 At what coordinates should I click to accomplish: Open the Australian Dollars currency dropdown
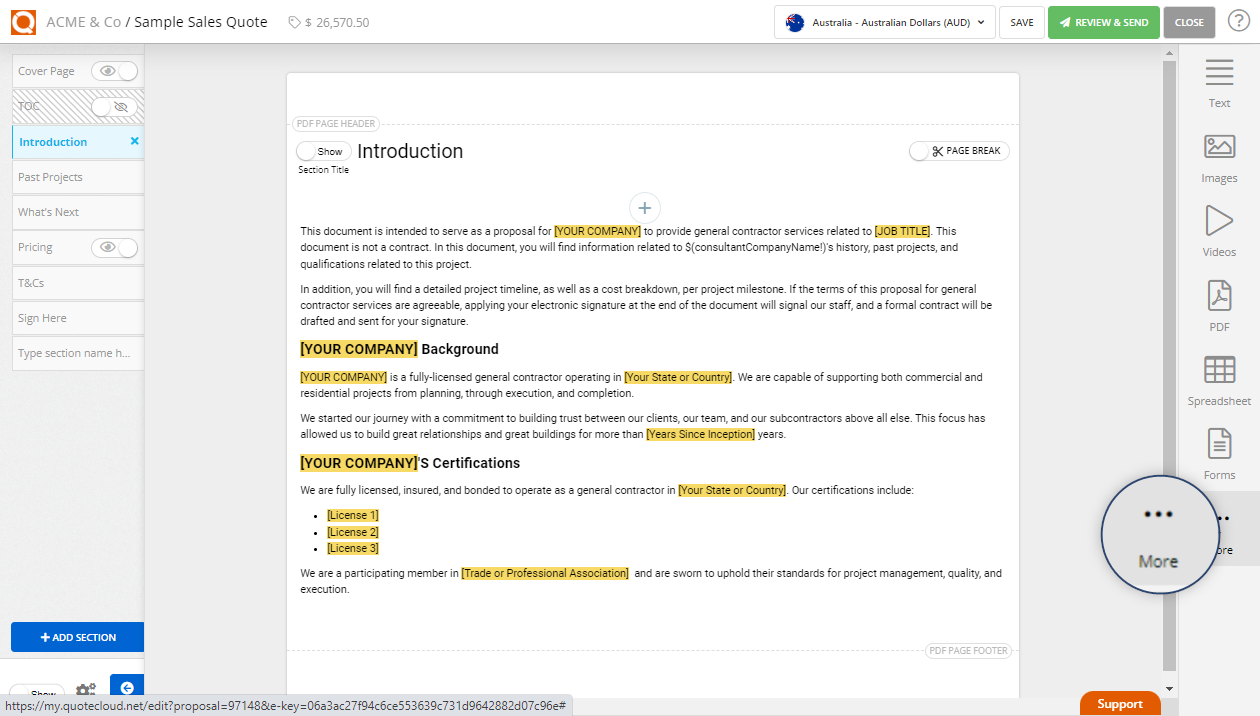883,21
